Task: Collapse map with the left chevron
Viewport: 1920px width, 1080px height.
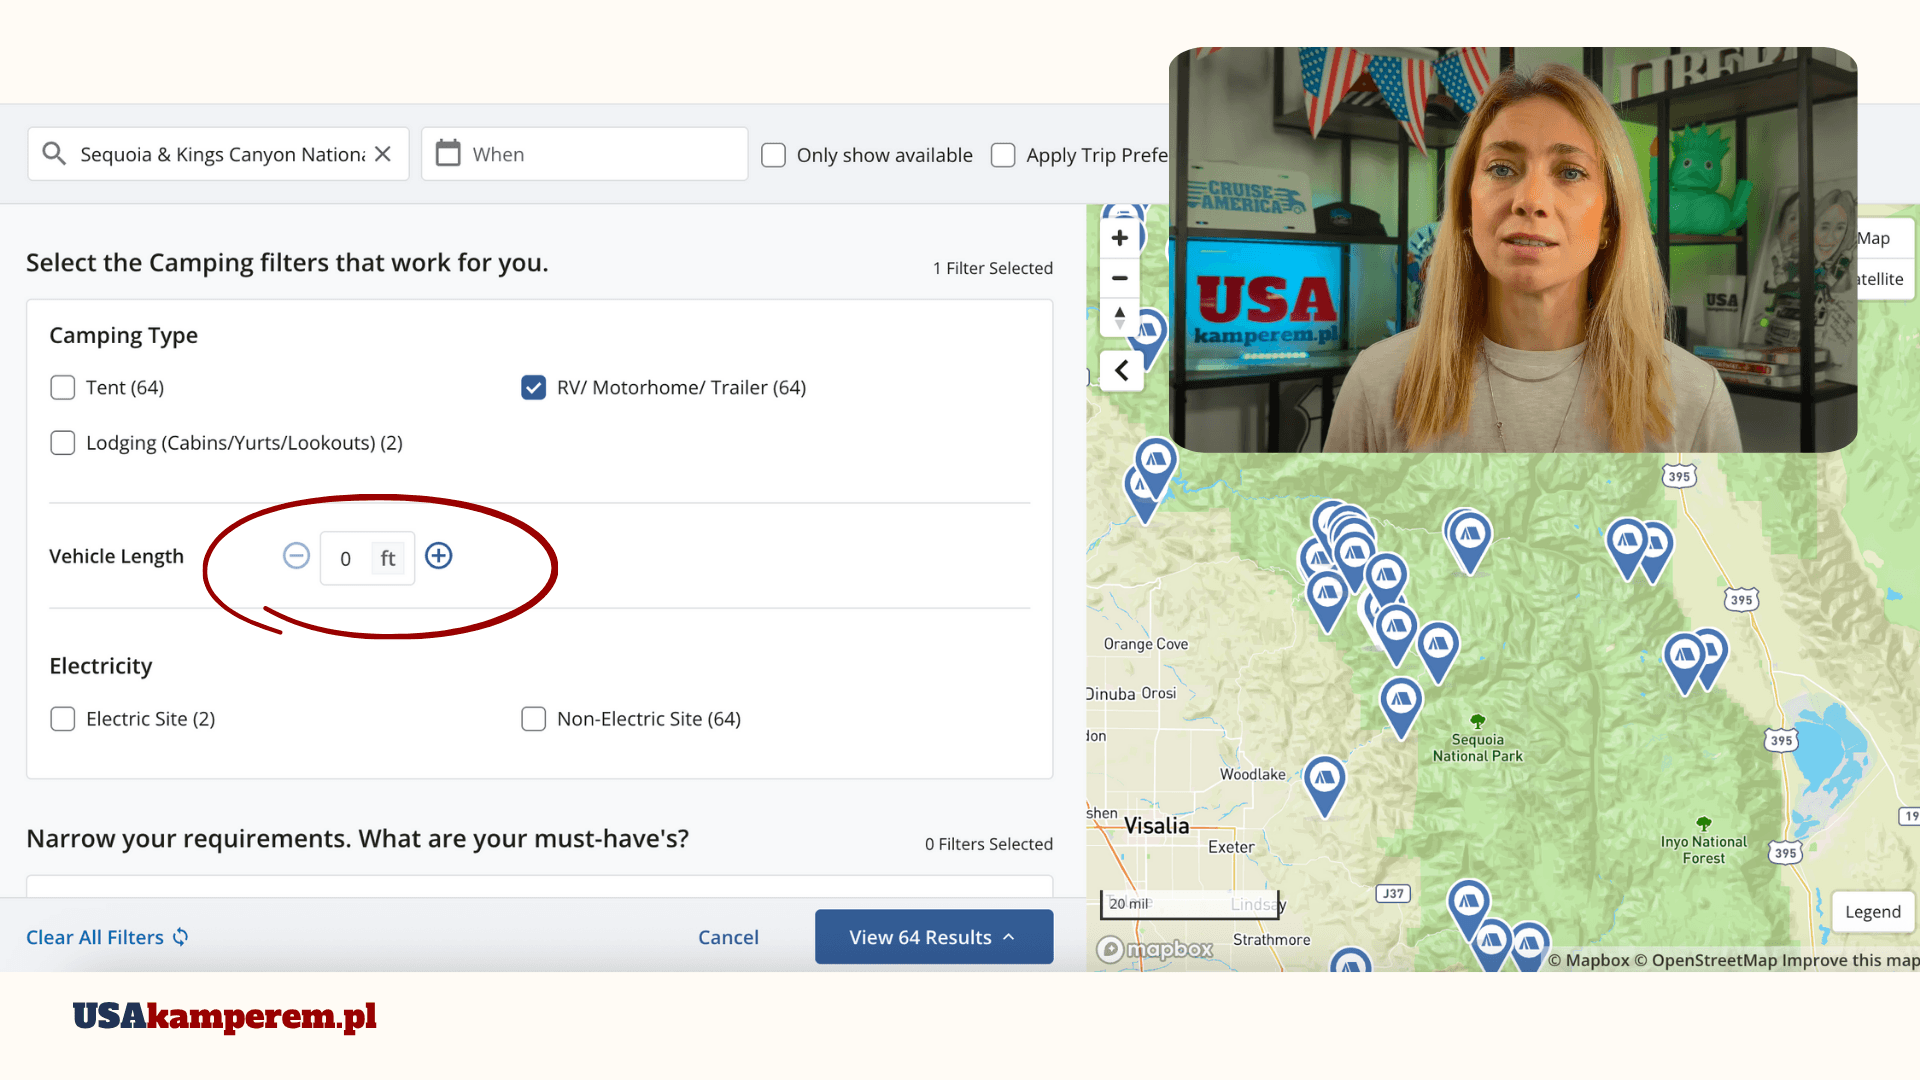Action: (1122, 371)
